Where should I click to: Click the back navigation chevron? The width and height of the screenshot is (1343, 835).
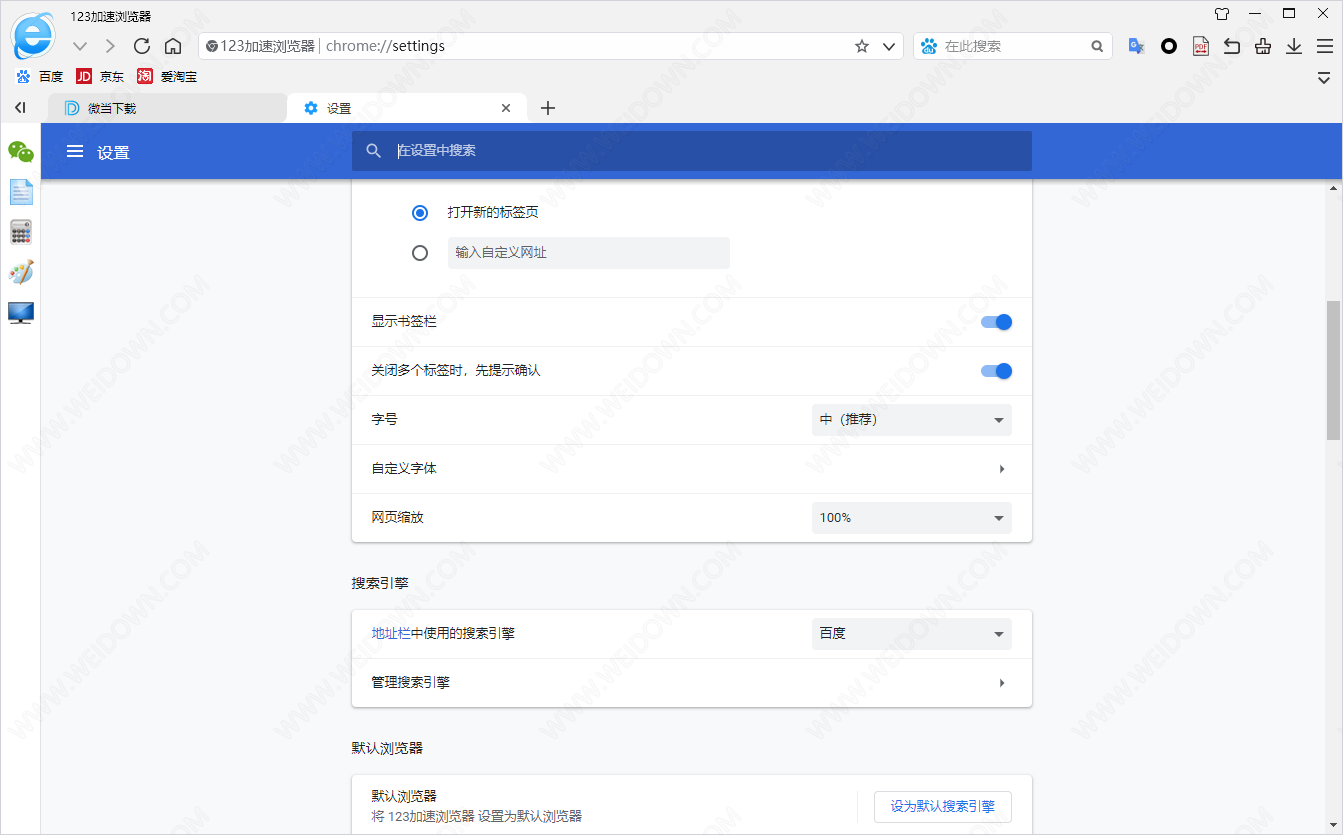coord(81,46)
